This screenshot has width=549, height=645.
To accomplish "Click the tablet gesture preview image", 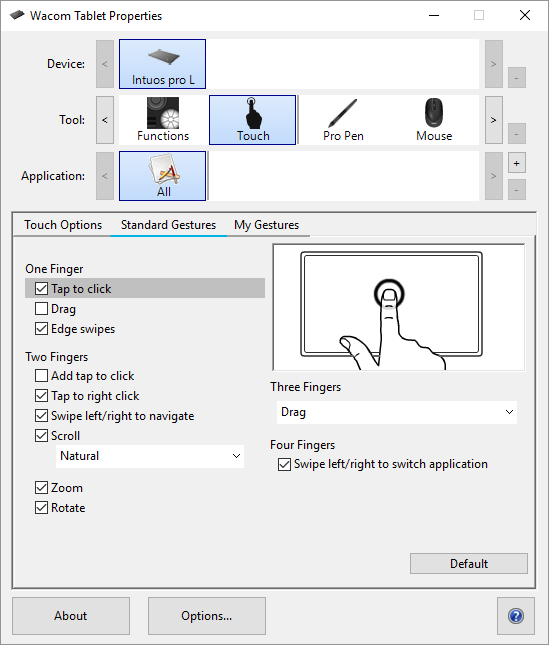I will pyautogui.click(x=398, y=307).
